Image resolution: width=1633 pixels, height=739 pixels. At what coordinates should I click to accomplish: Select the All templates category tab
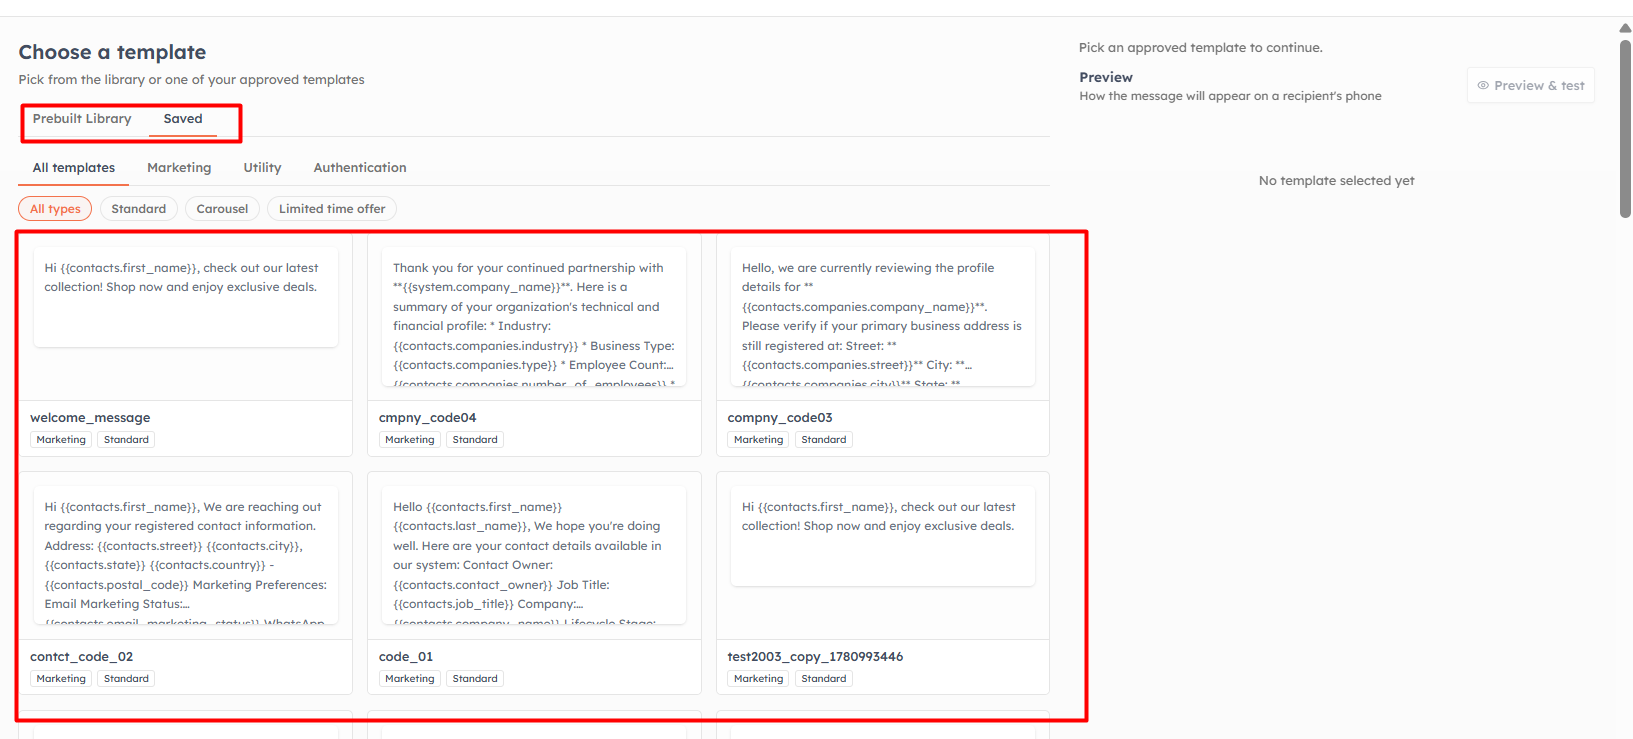pos(74,168)
